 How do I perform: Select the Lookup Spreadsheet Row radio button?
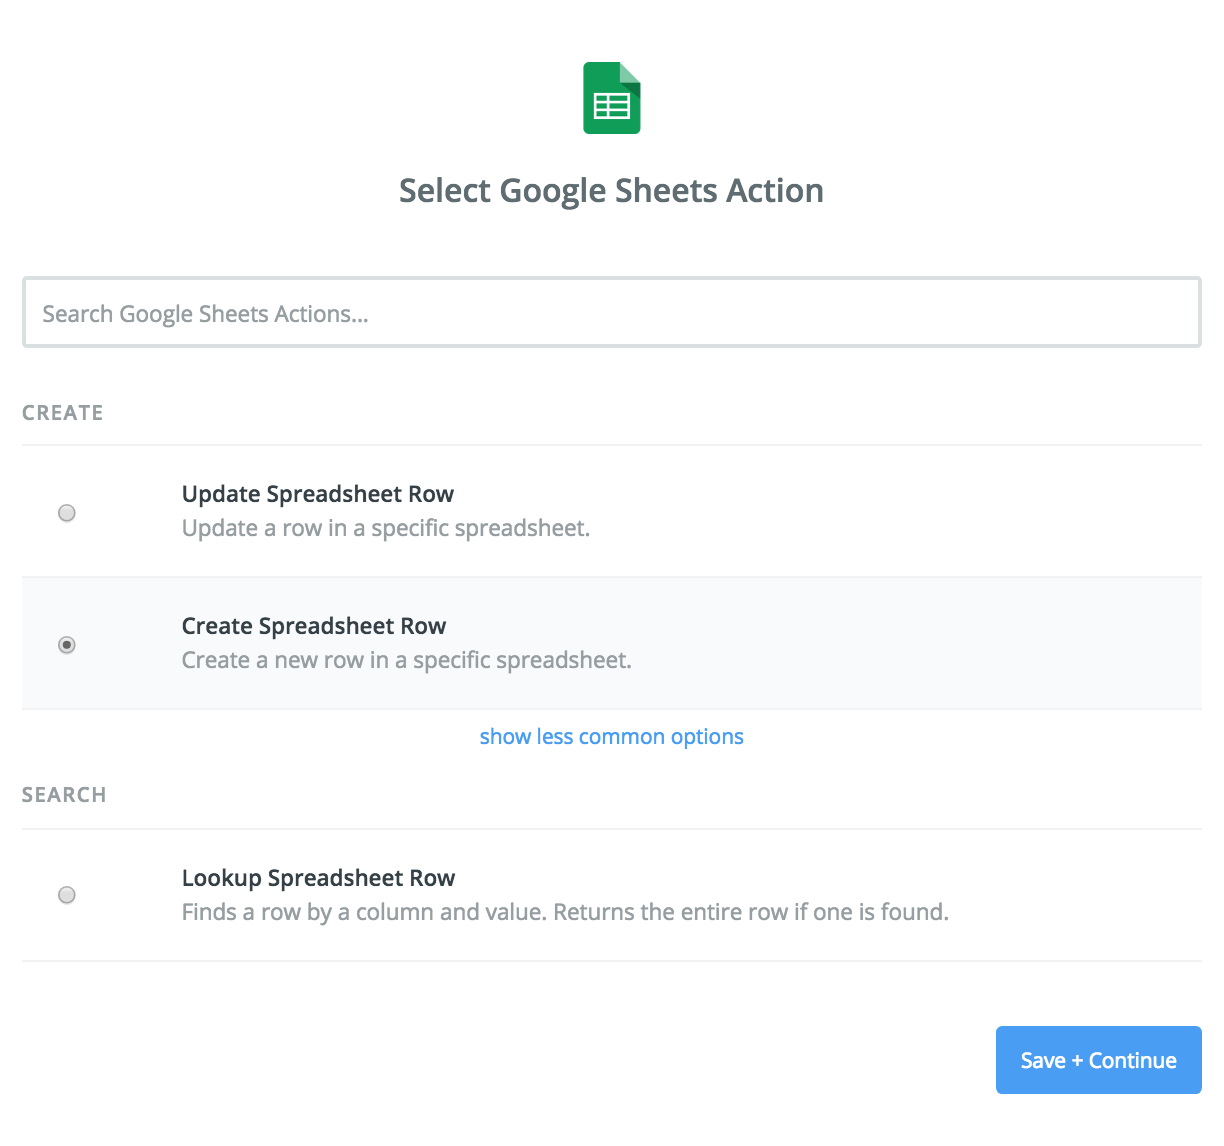point(67,895)
